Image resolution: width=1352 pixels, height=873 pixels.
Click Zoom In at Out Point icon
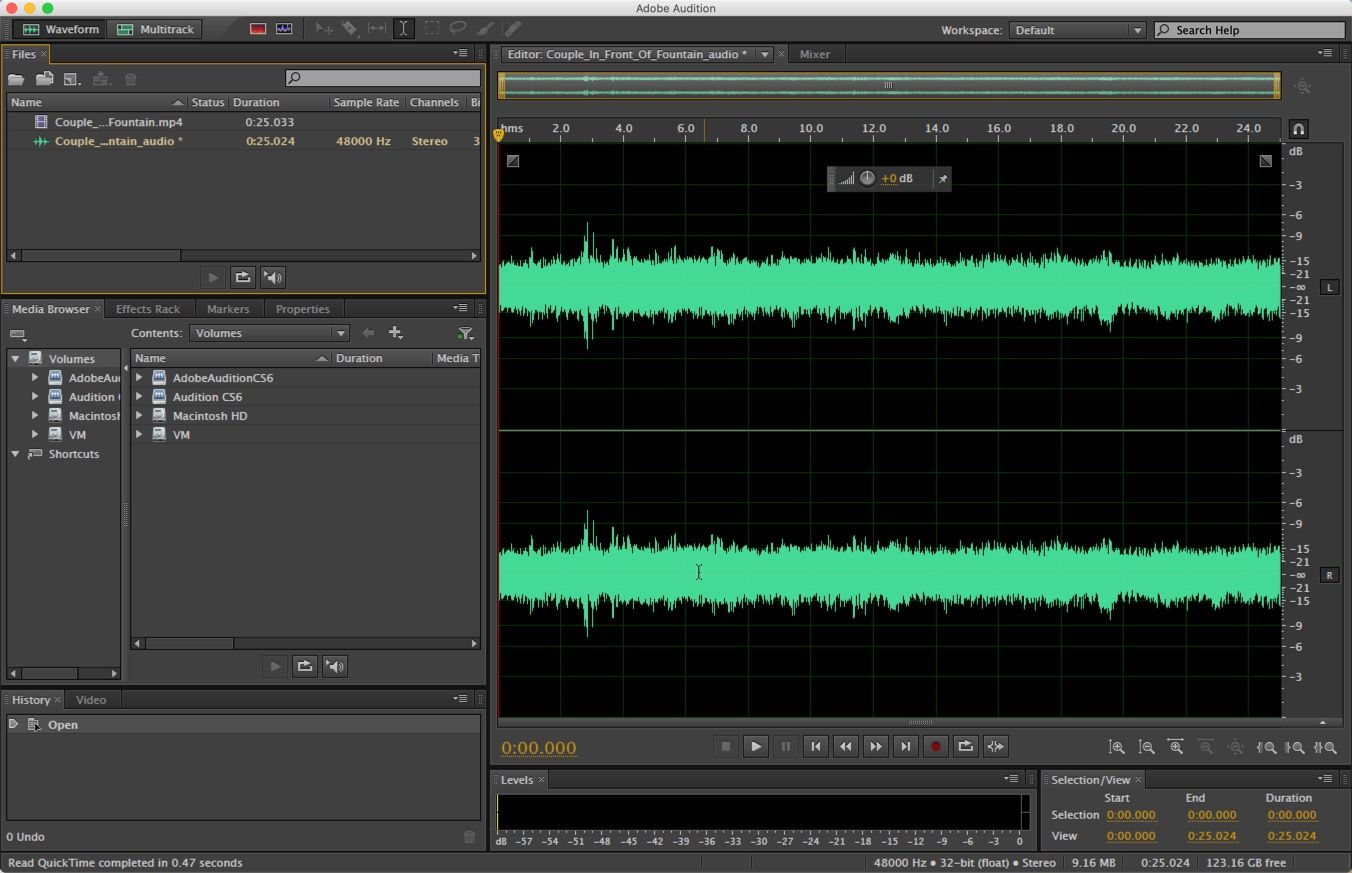[1295, 747]
